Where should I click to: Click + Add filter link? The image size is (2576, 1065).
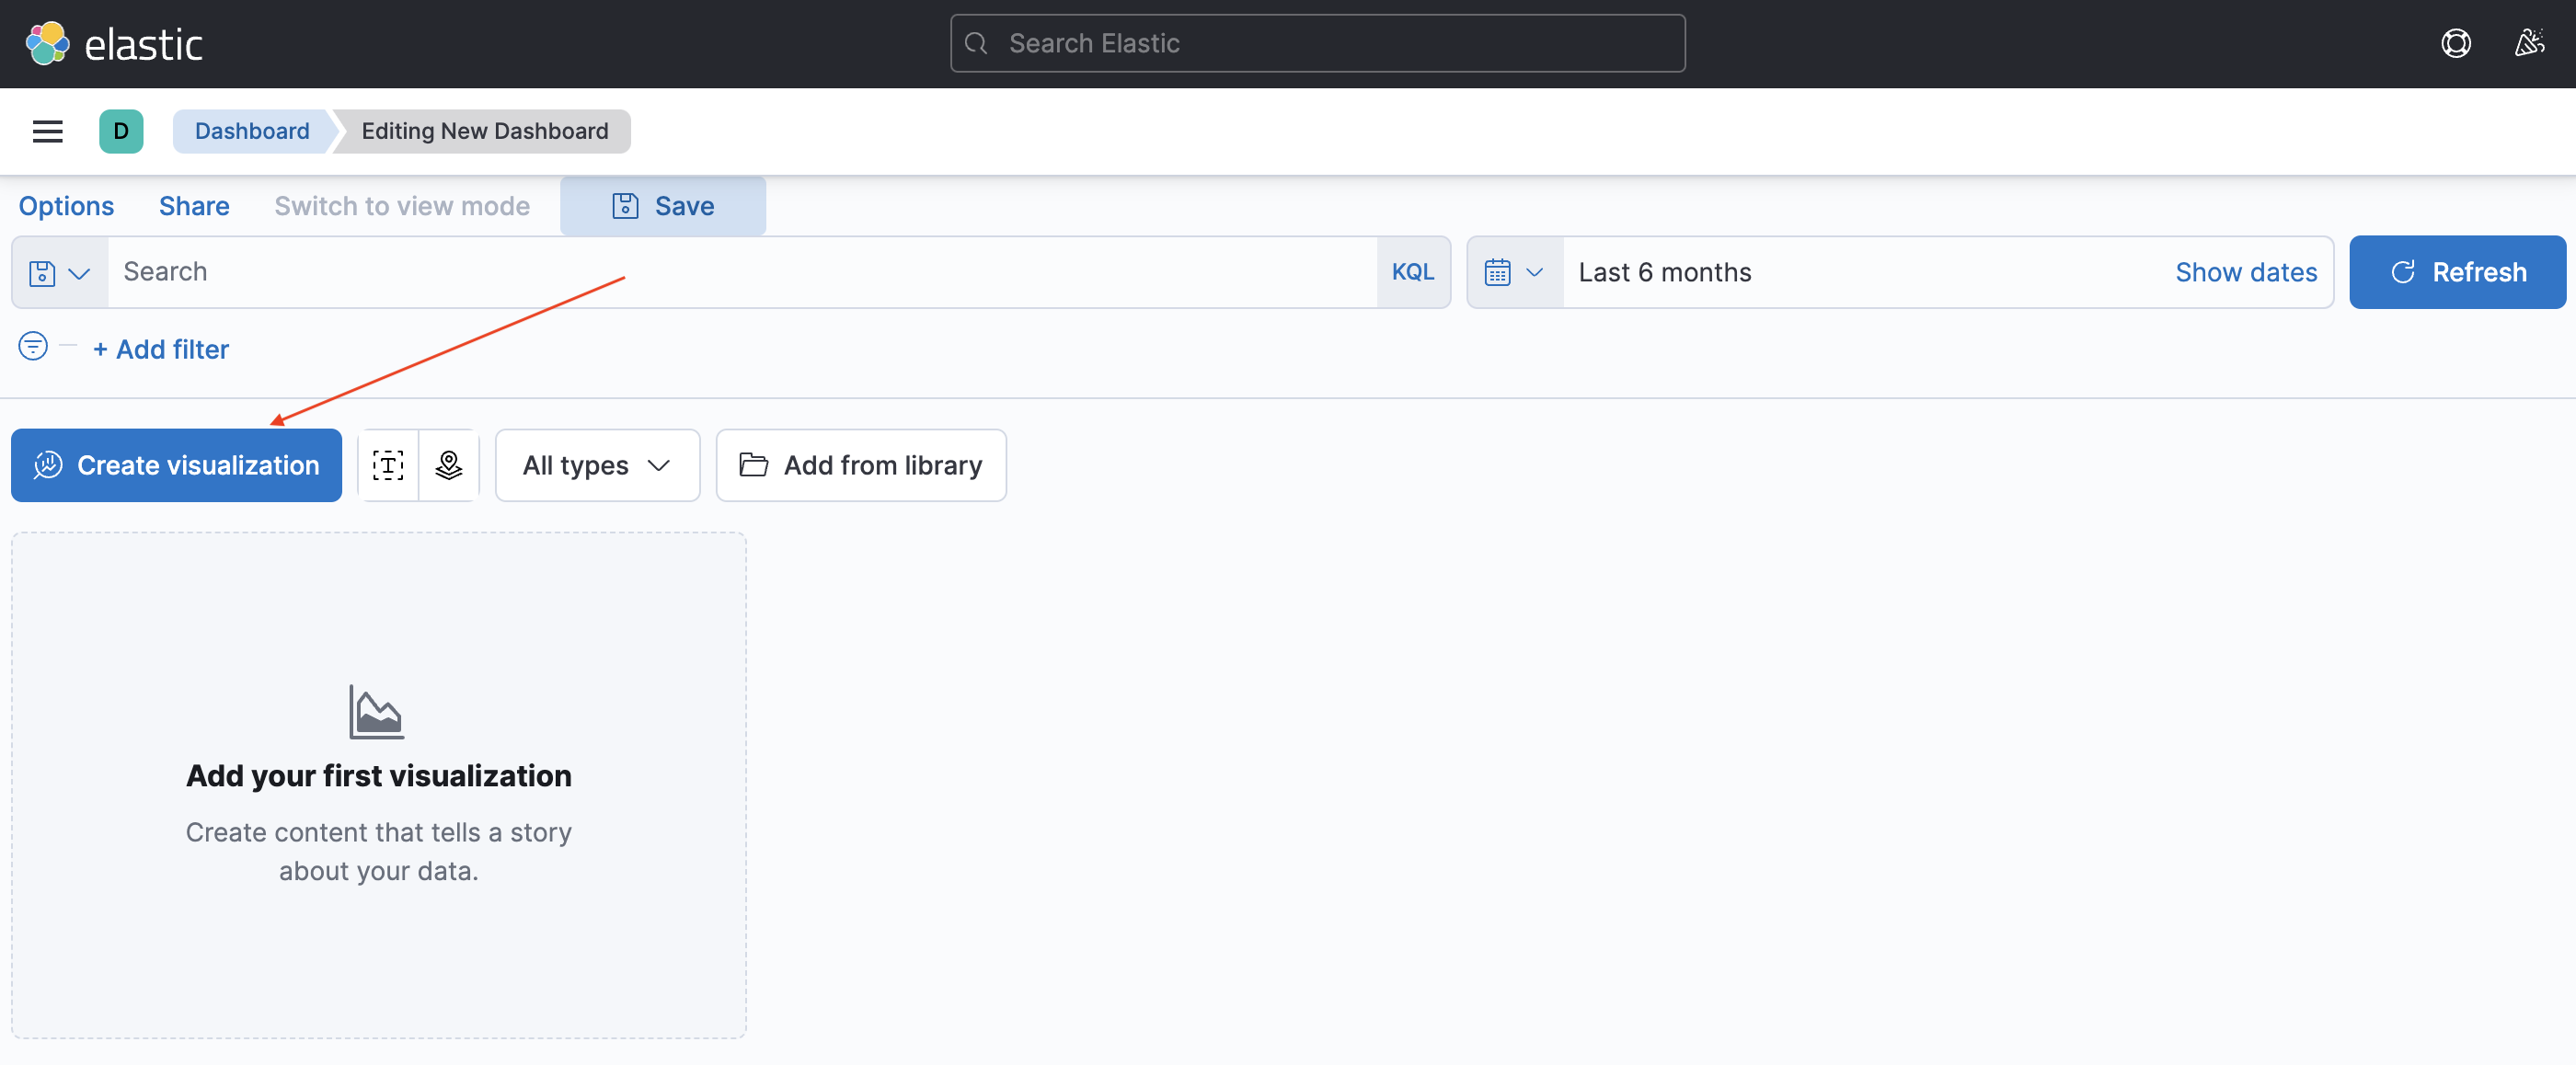pyautogui.click(x=161, y=349)
